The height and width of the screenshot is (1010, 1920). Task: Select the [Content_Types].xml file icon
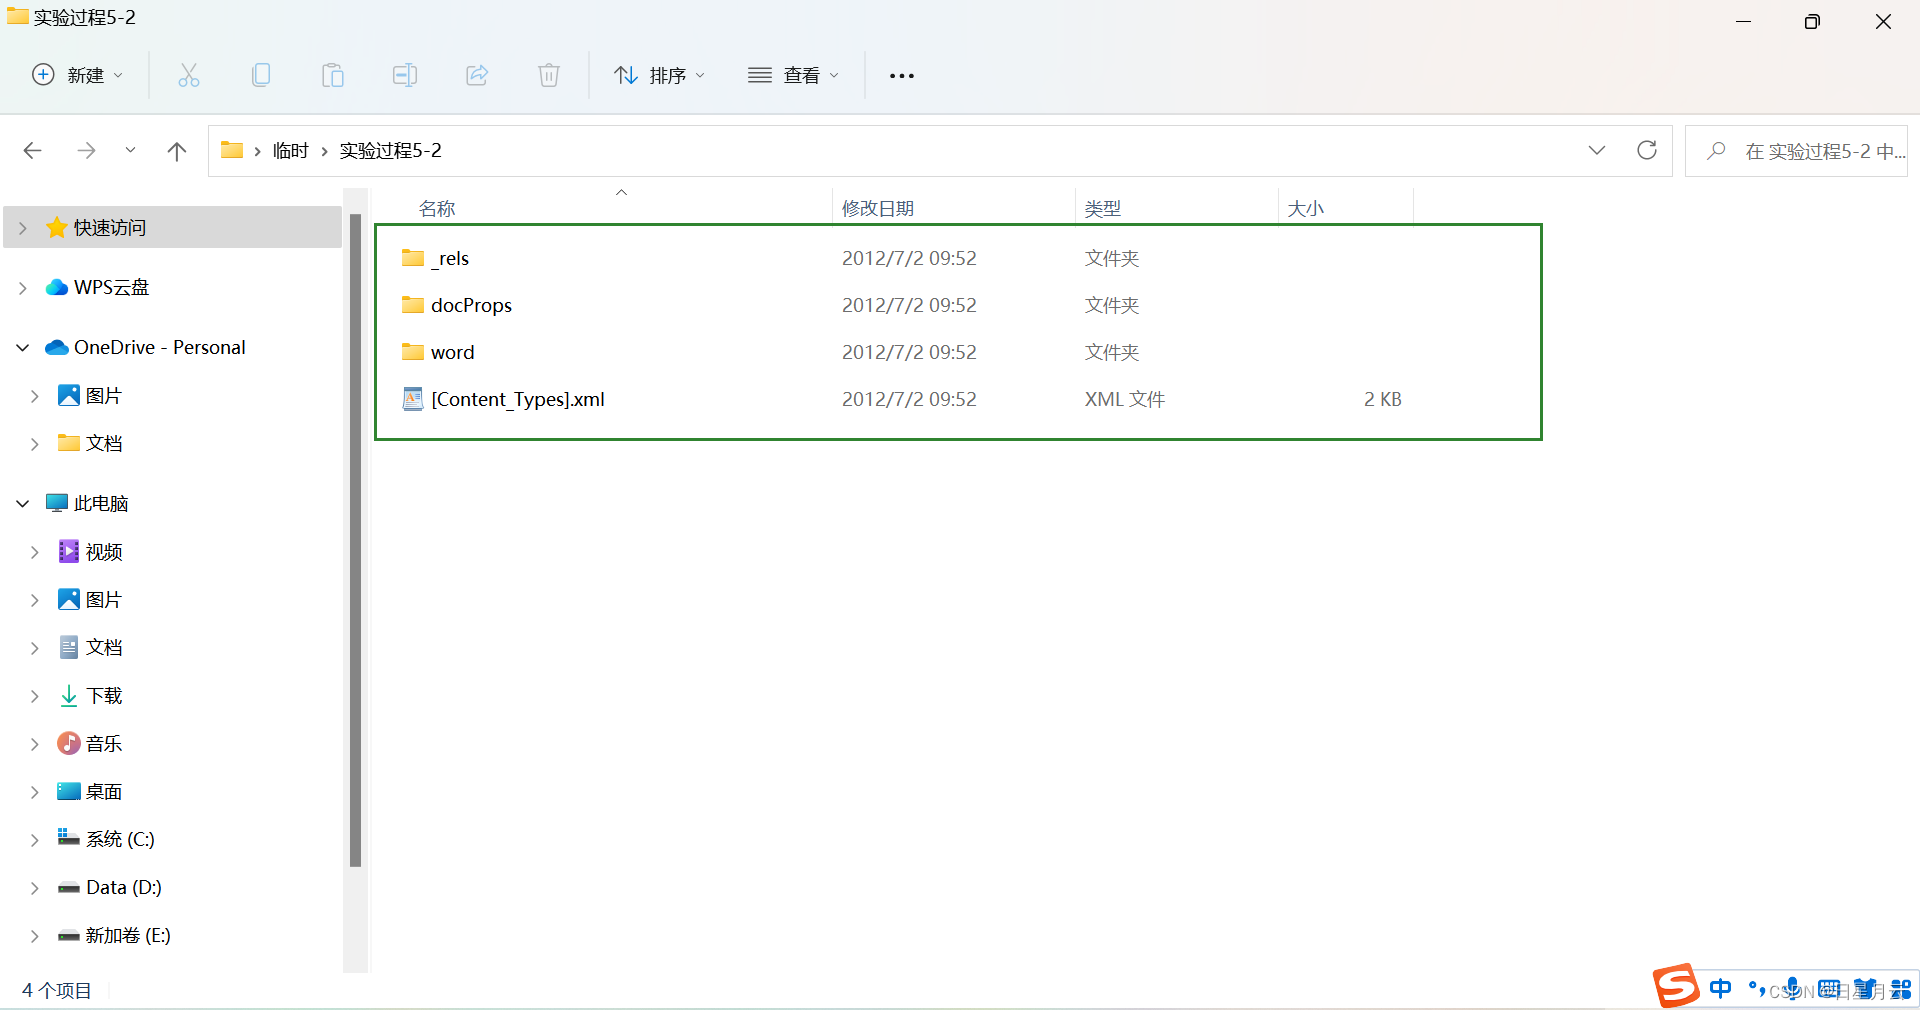[413, 399]
